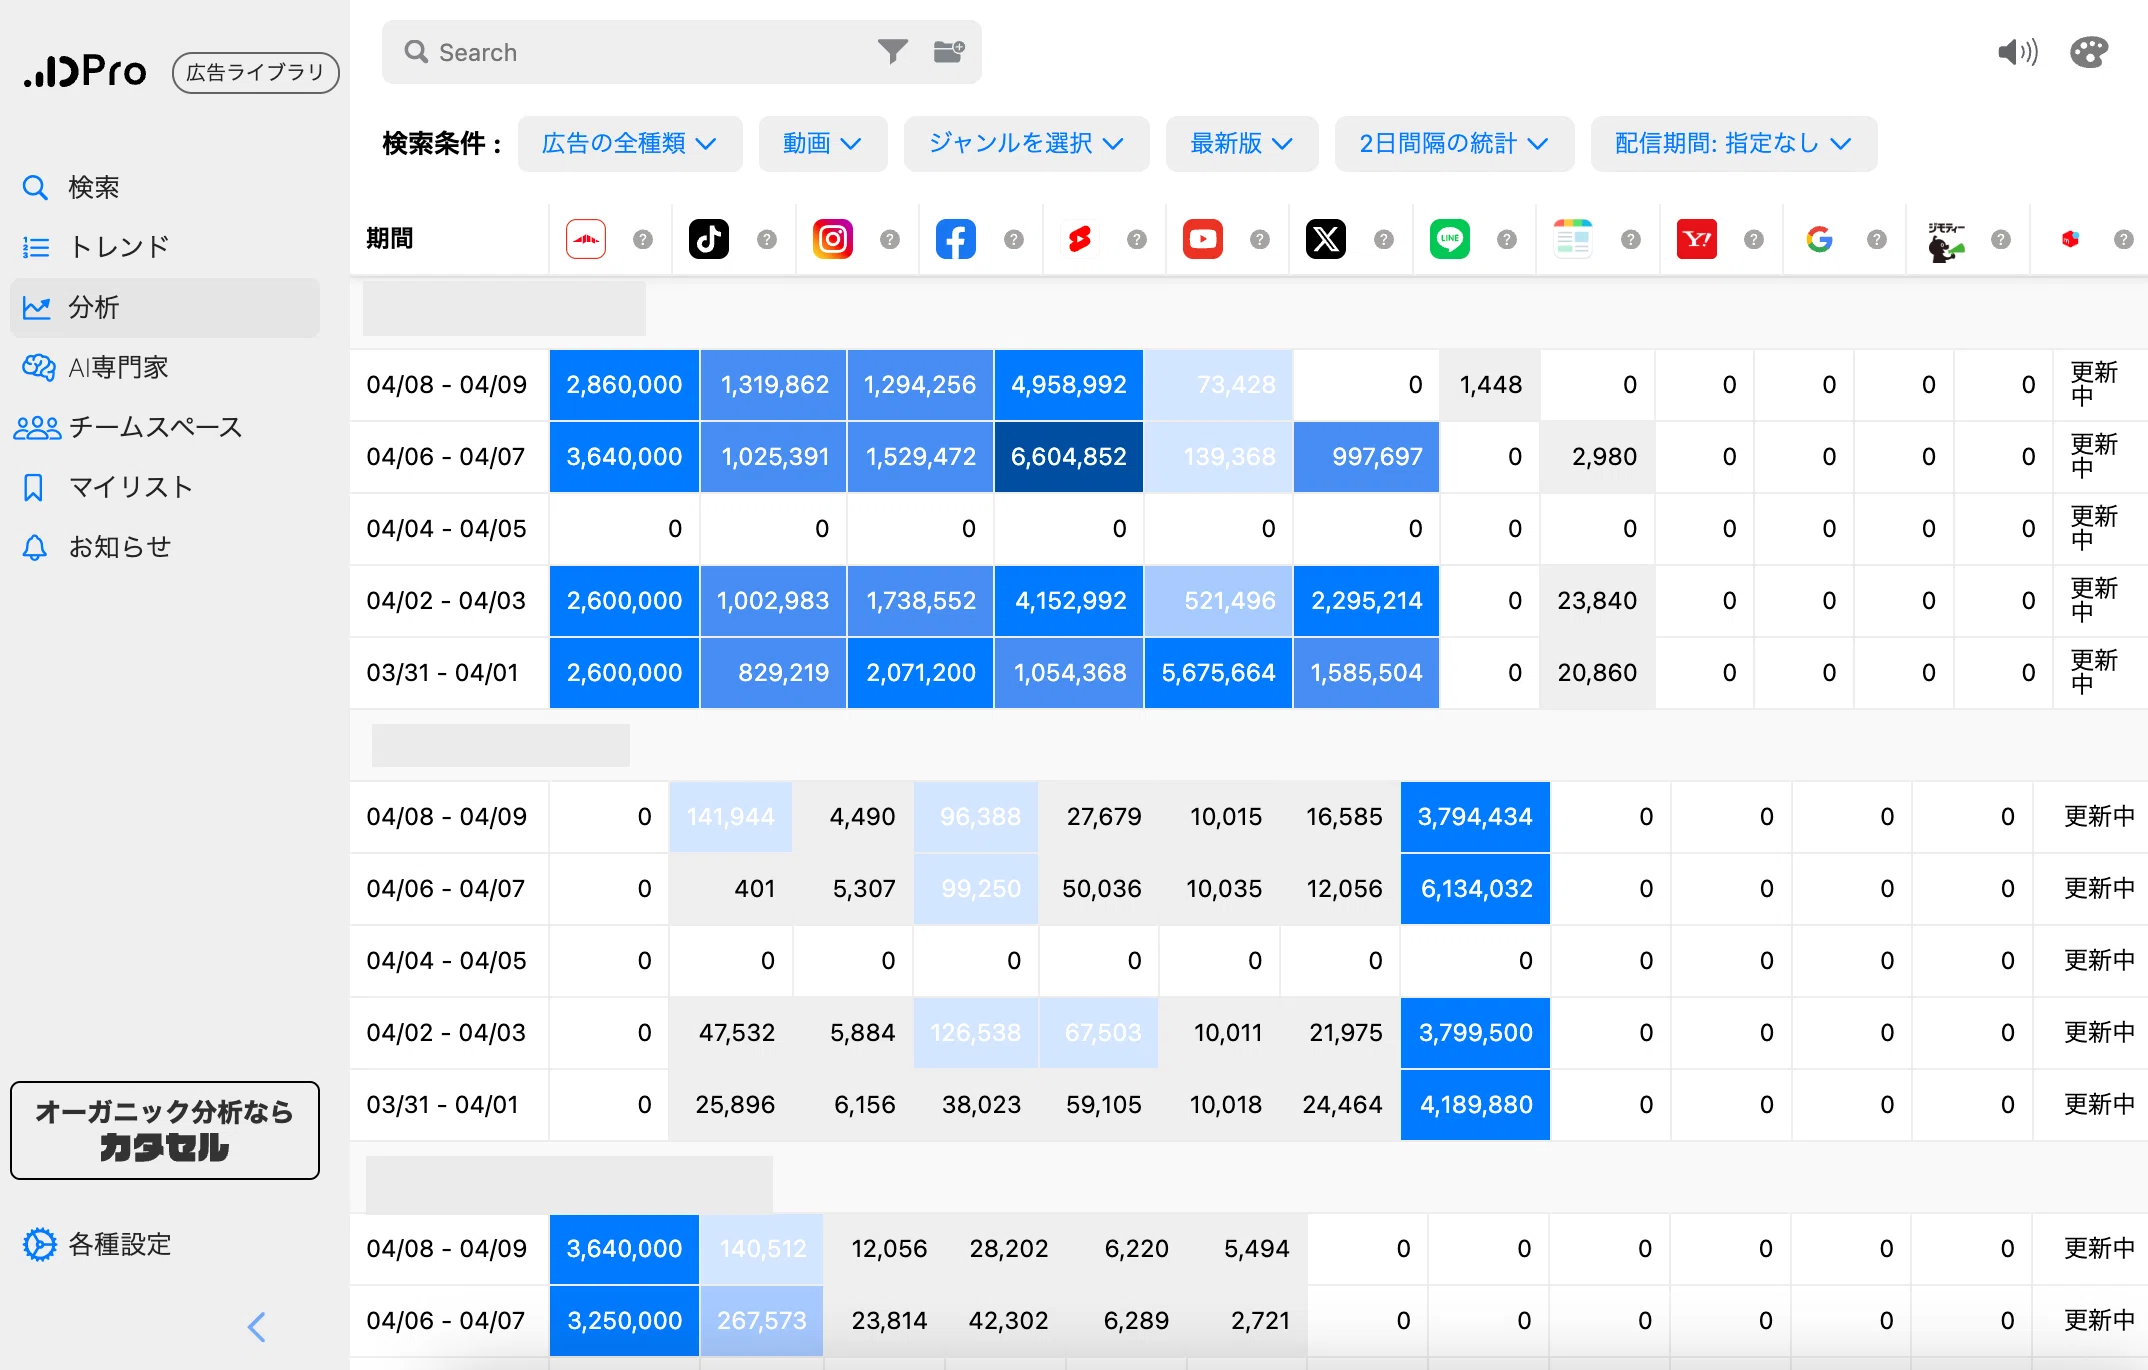Click the cell showing 4,189,880

pos(1475,1105)
